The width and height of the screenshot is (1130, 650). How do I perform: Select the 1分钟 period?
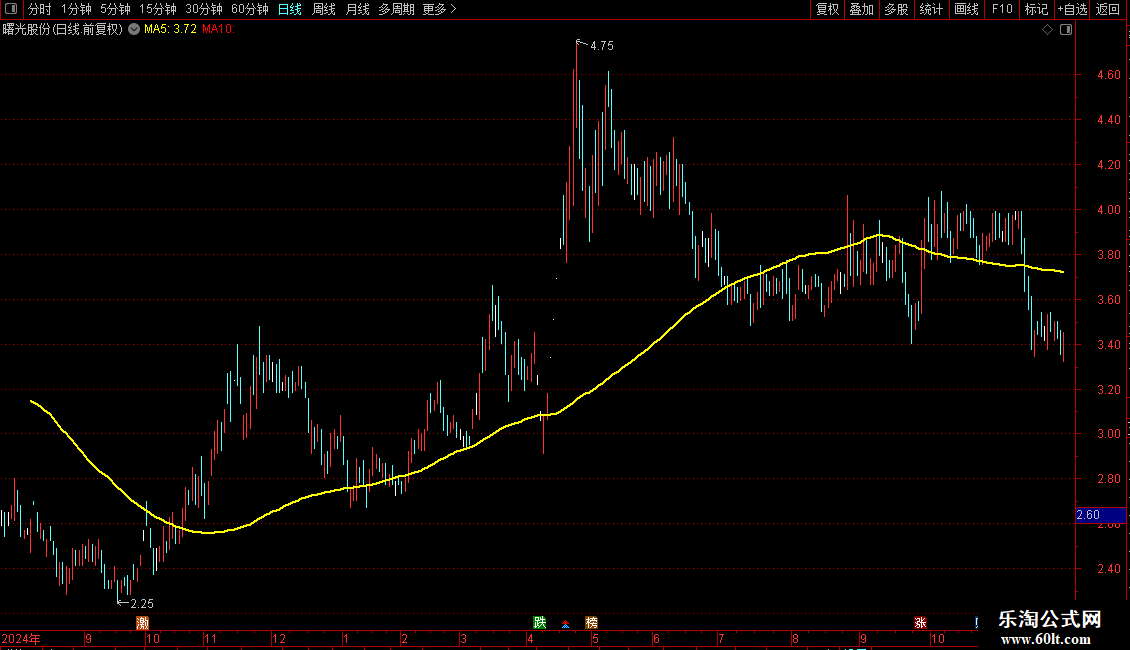[76, 9]
